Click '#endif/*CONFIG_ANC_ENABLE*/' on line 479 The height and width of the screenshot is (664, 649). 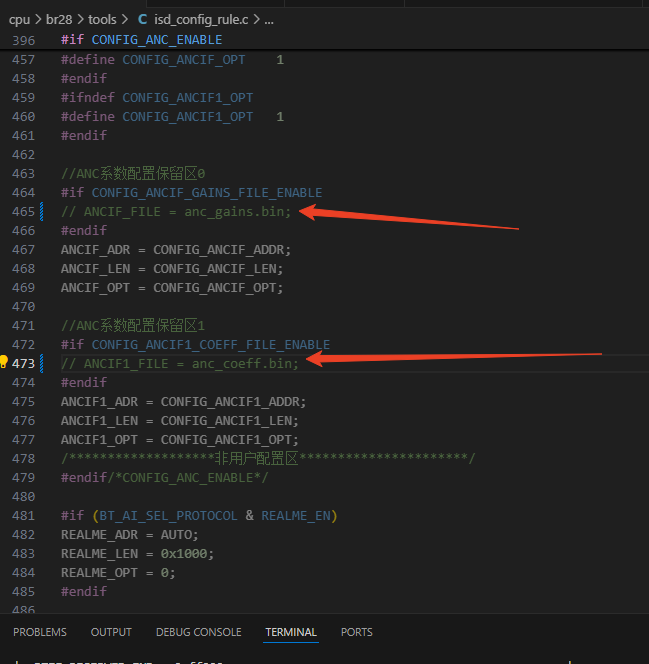tap(165, 478)
